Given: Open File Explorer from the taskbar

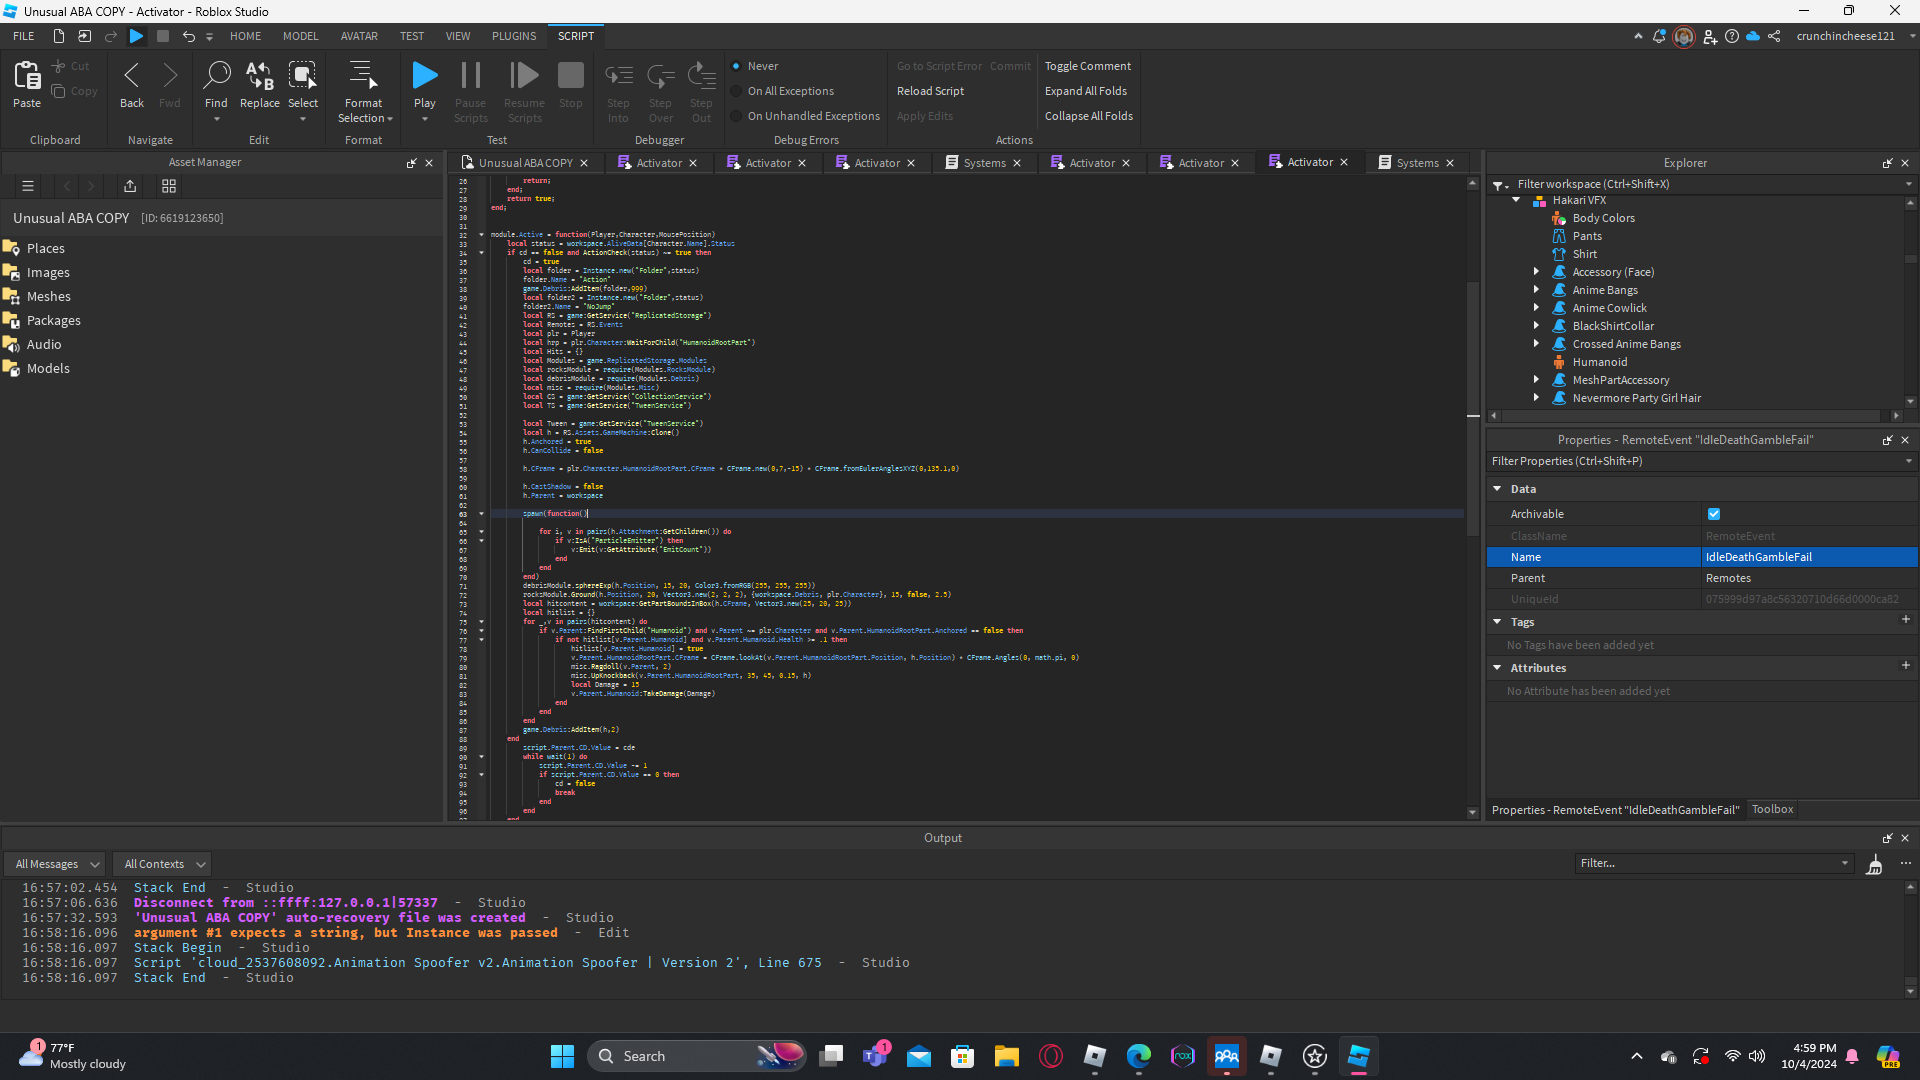Looking at the screenshot, I should pos(1006,1056).
